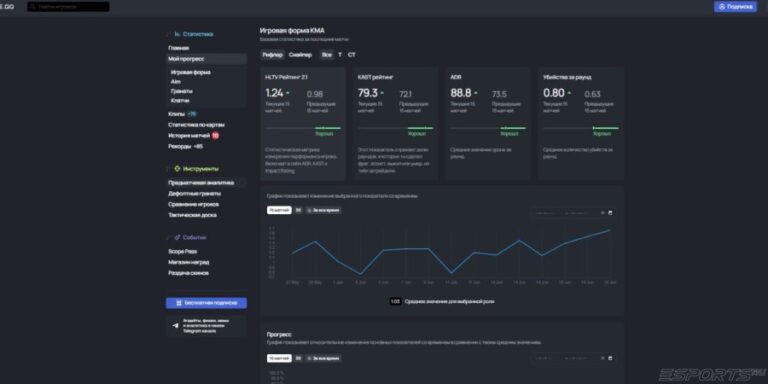Image resolution: width=768 pixels, height=384 pixels.
Task: Click the События section icon
Action: (177, 237)
